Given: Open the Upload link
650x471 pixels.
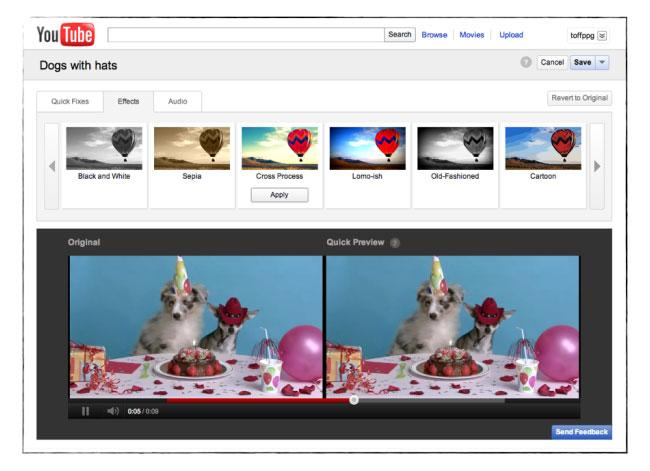Looking at the screenshot, I should pos(511,35).
